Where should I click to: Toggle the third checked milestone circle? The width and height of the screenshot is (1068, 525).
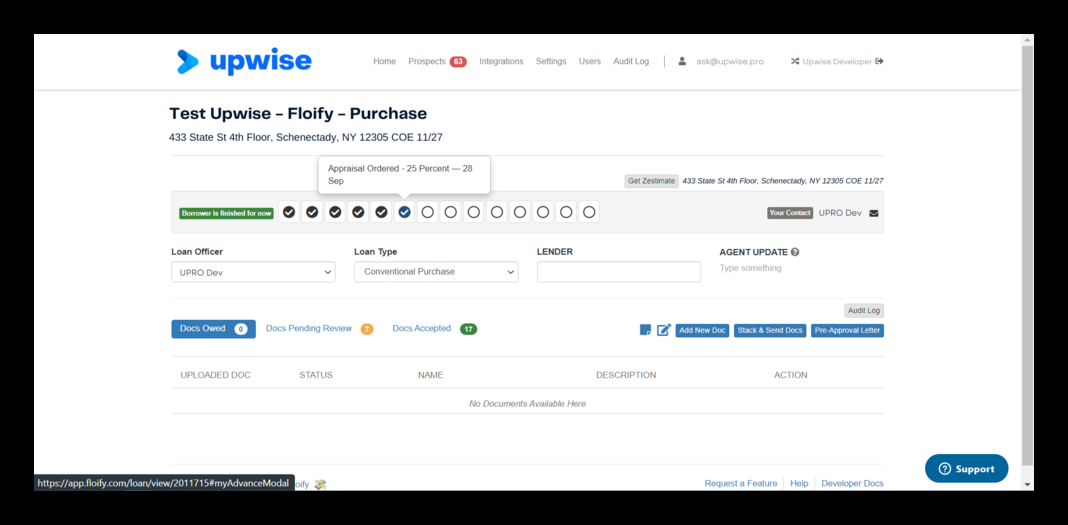(335, 212)
